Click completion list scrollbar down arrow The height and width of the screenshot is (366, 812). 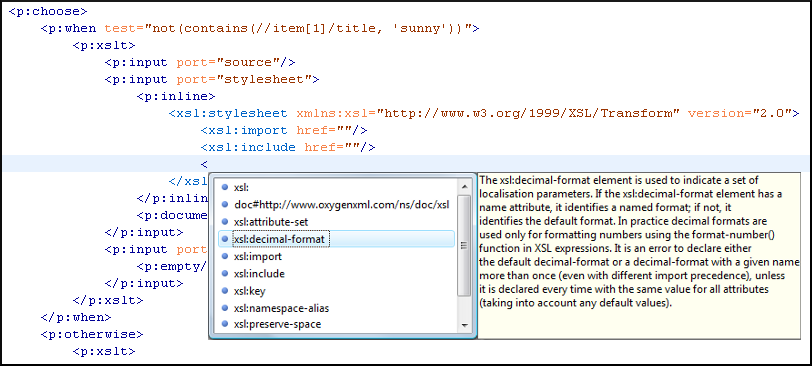(x=464, y=325)
